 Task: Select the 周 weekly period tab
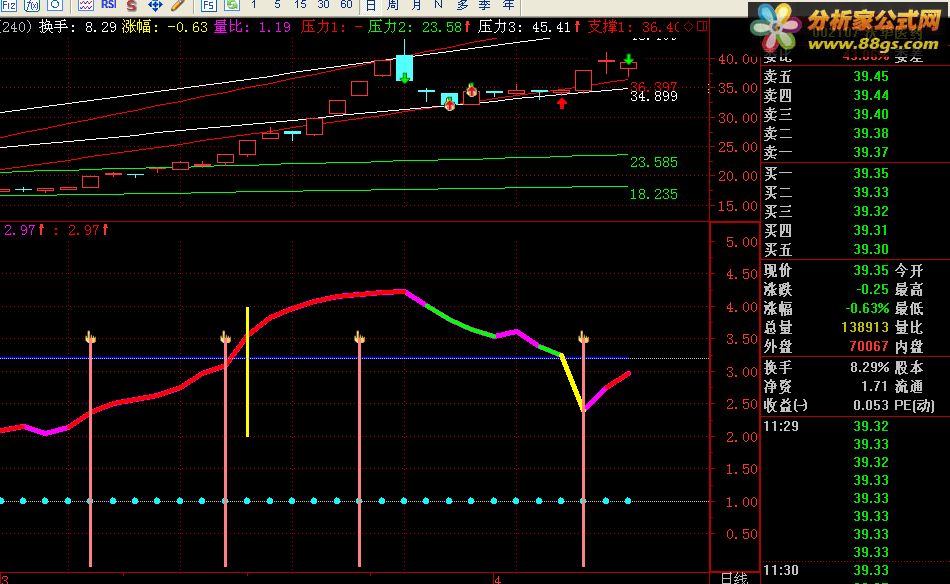point(393,5)
